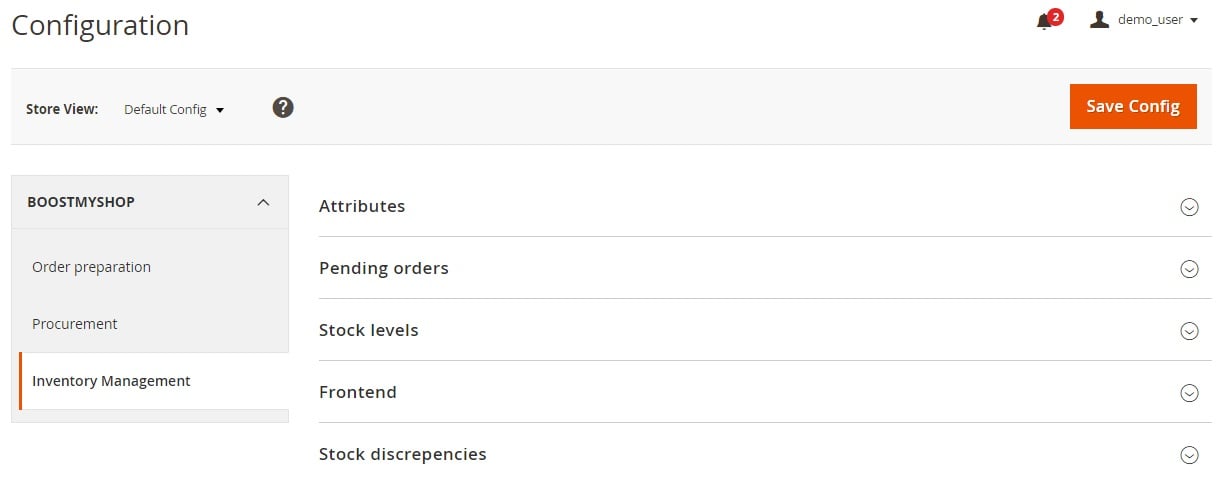
Task: Expand the Attributes section heading
Action: coord(362,206)
